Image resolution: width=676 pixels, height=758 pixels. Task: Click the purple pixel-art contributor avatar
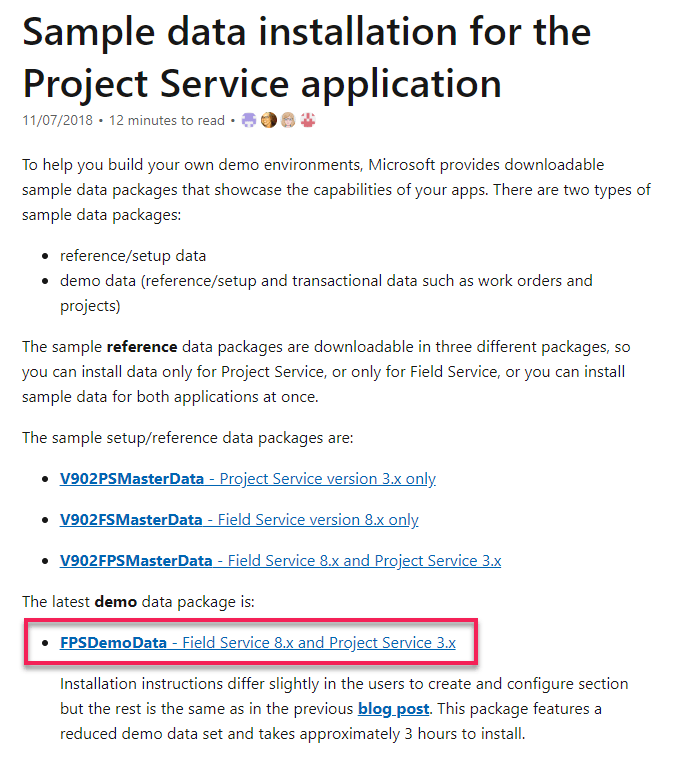tap(250, 121)
